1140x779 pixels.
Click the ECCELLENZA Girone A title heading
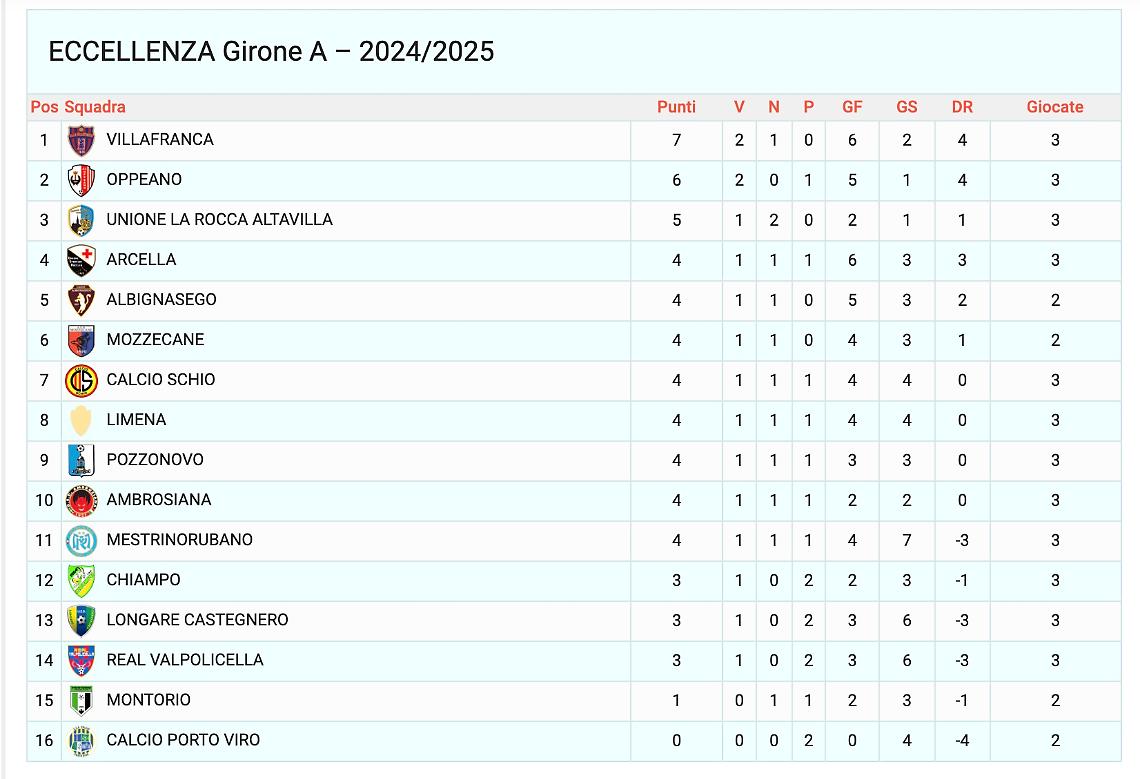[x=271, y=52]
